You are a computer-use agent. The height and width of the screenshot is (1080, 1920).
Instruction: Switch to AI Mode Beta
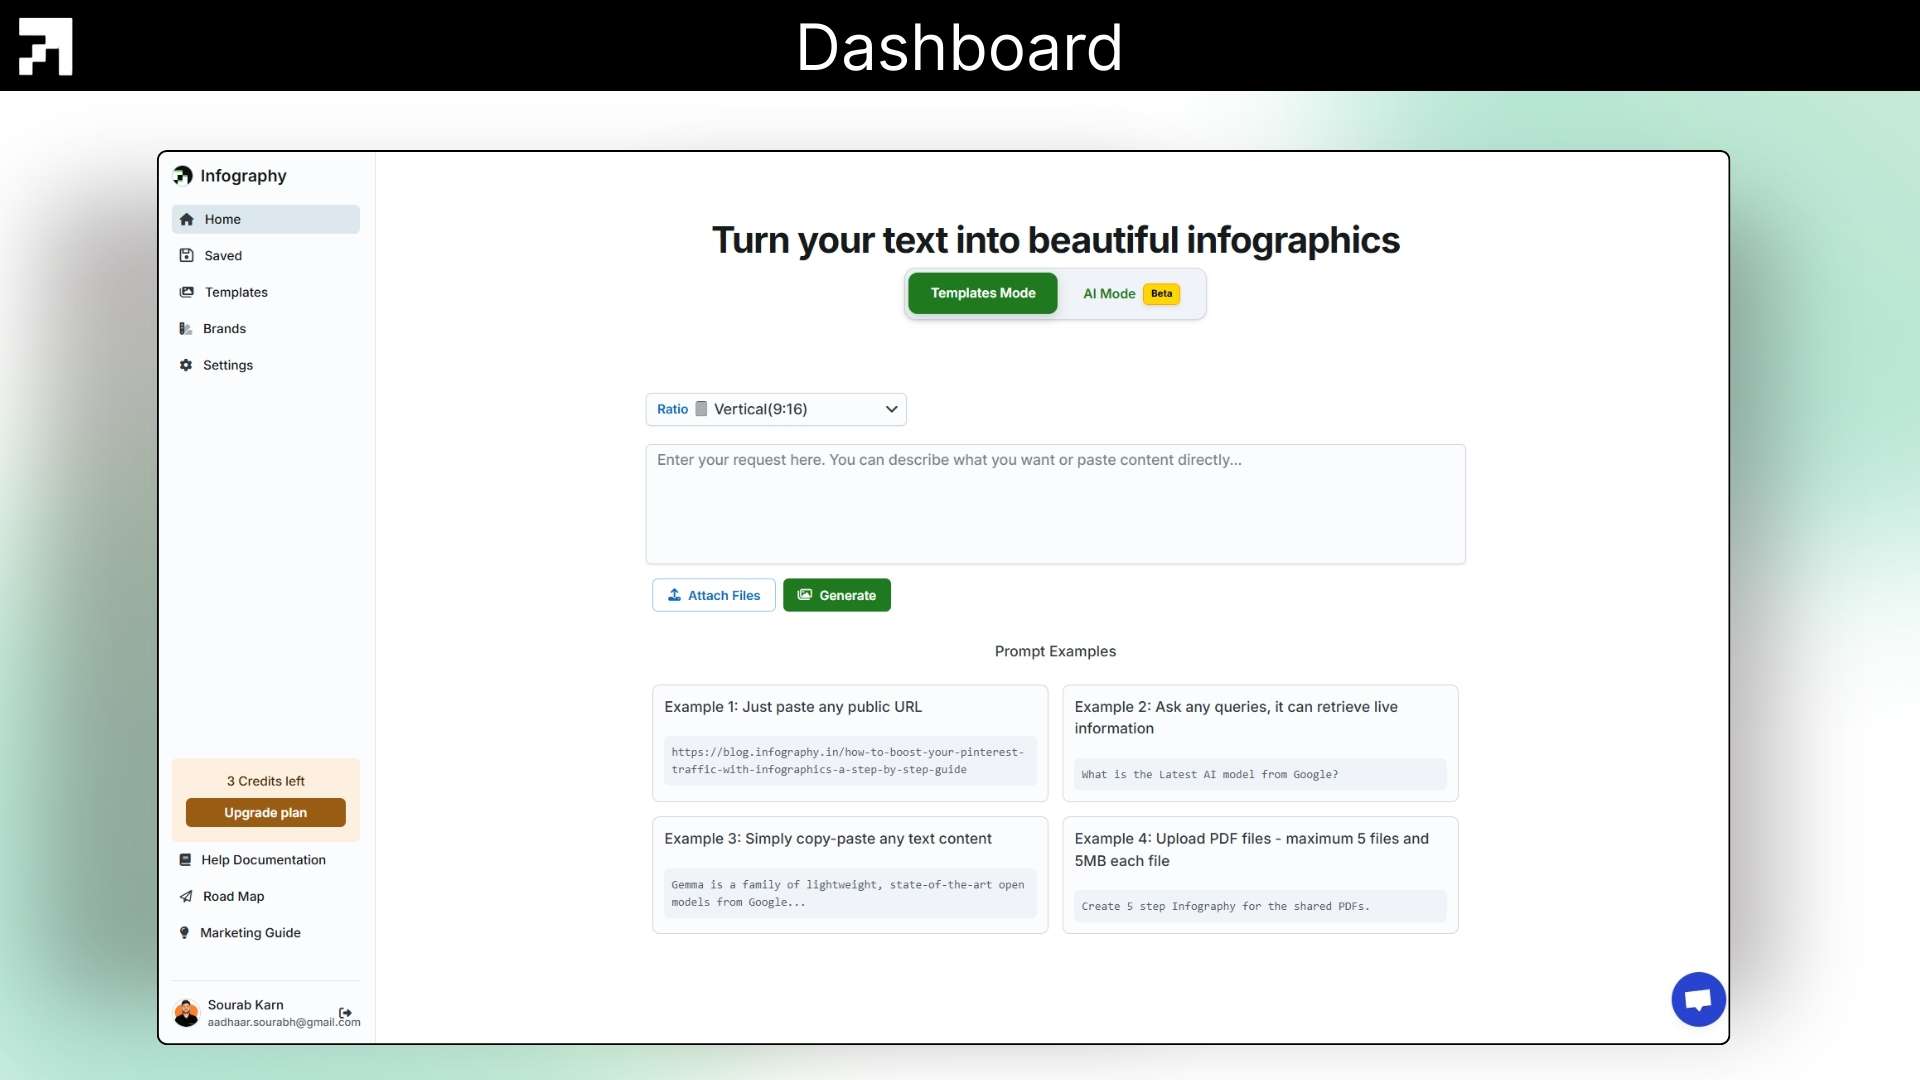(x=1130, y=294)
